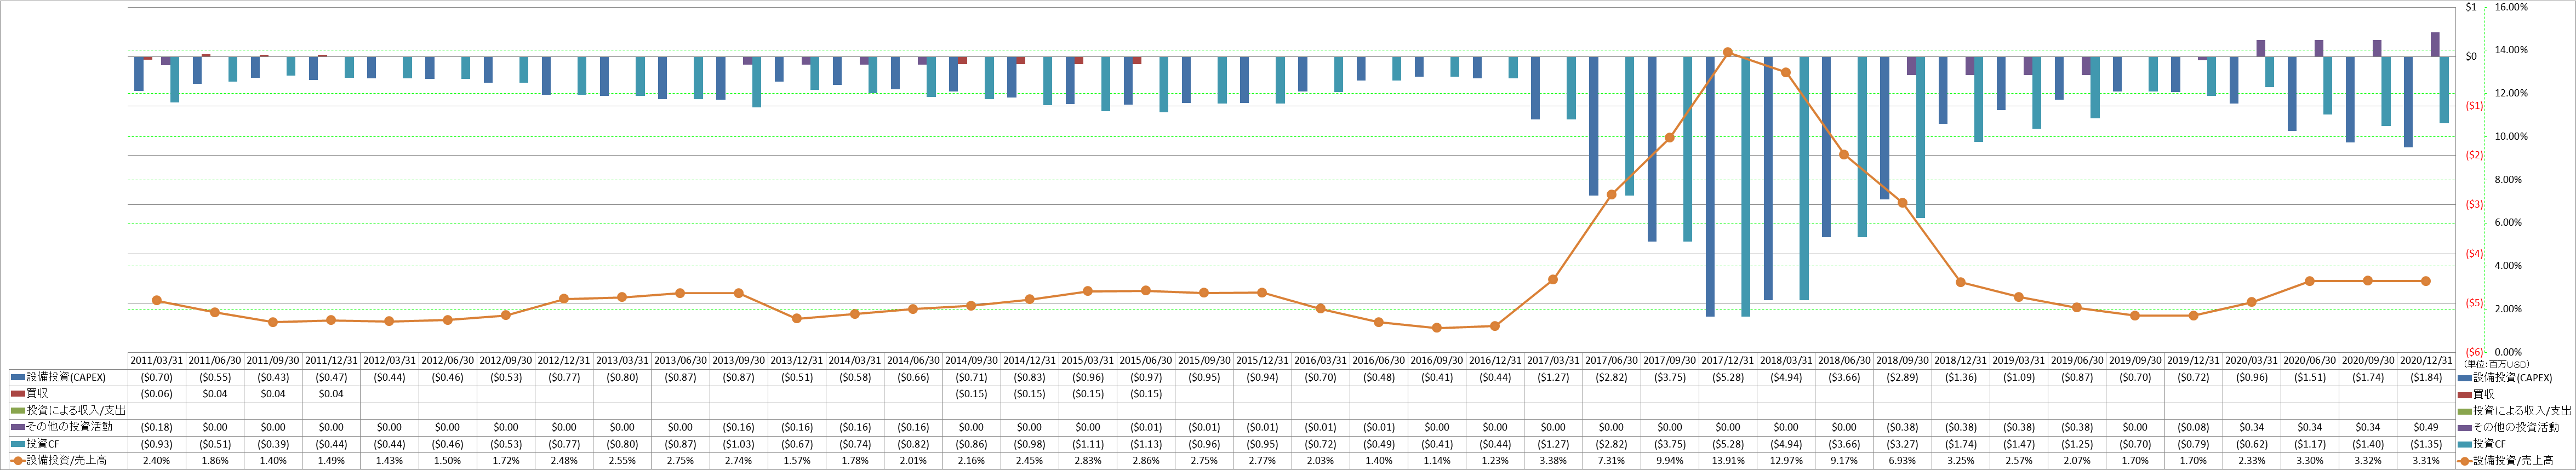
Task: Click the 2.40% ratio cell
Action: 156,461
